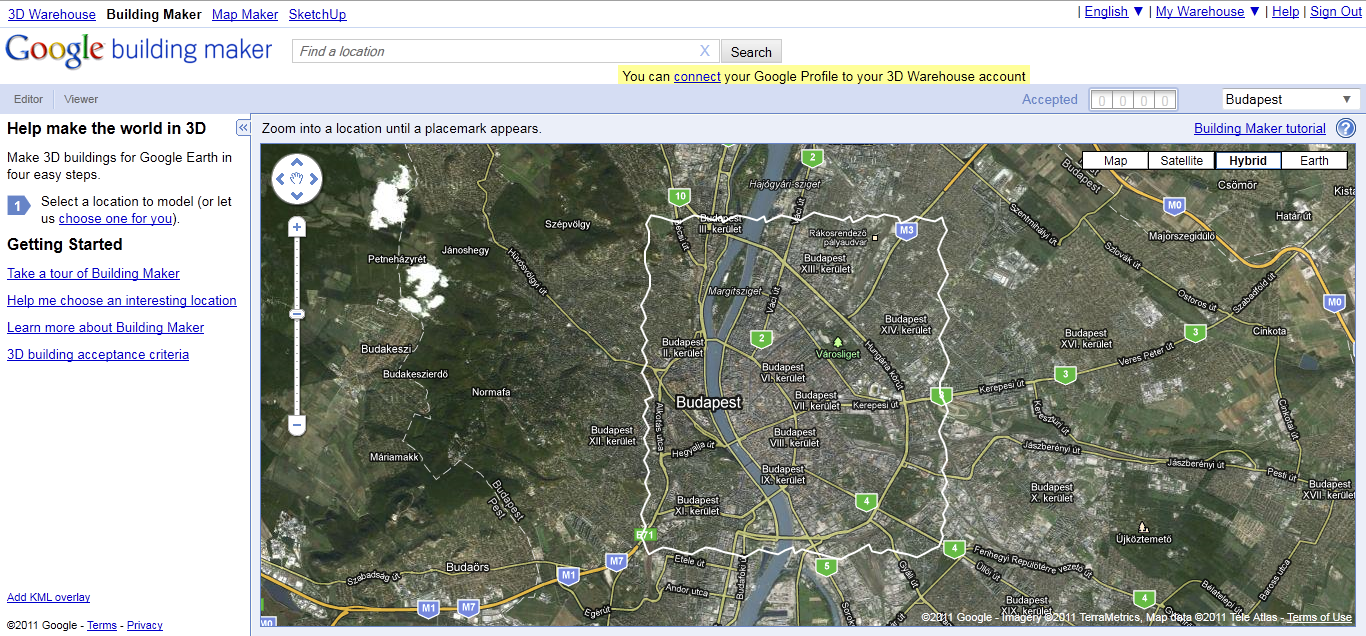Click the M3 motorway shield
This screenshot has width=1366, height=636.
(907, 230)
